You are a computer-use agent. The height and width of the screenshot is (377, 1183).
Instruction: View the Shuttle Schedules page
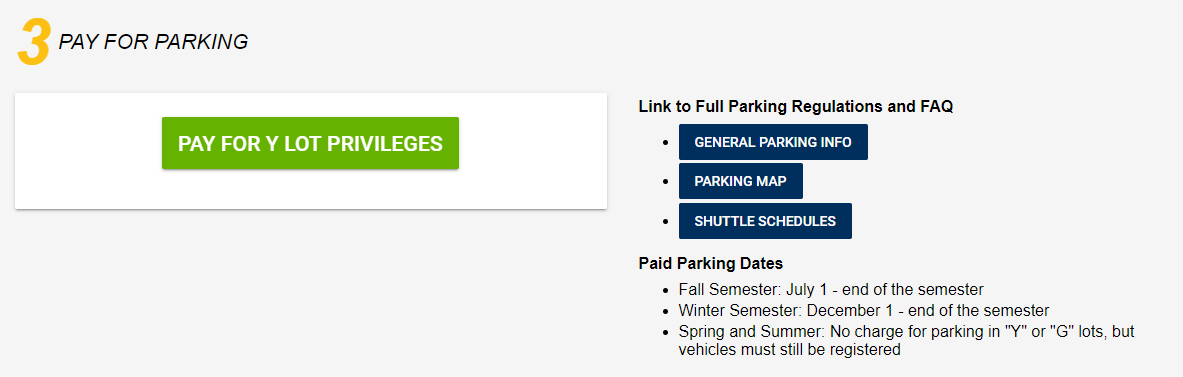click(765, 221)
